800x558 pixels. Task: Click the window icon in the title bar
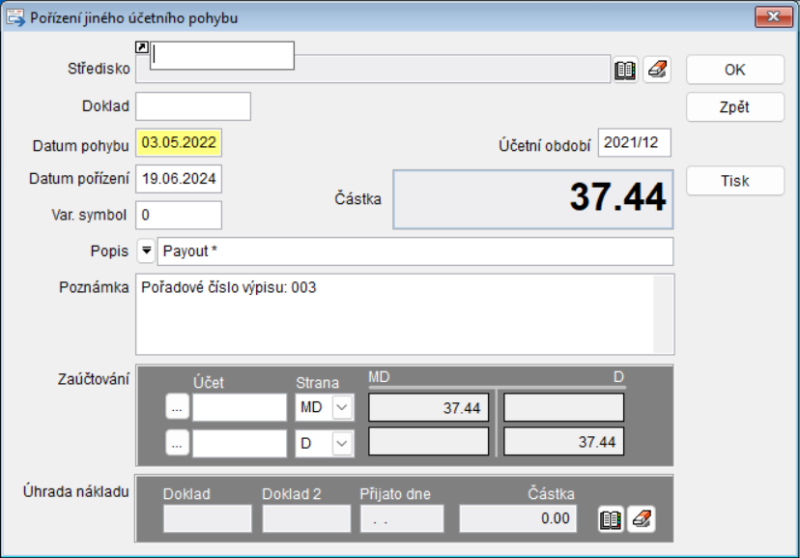16,17
